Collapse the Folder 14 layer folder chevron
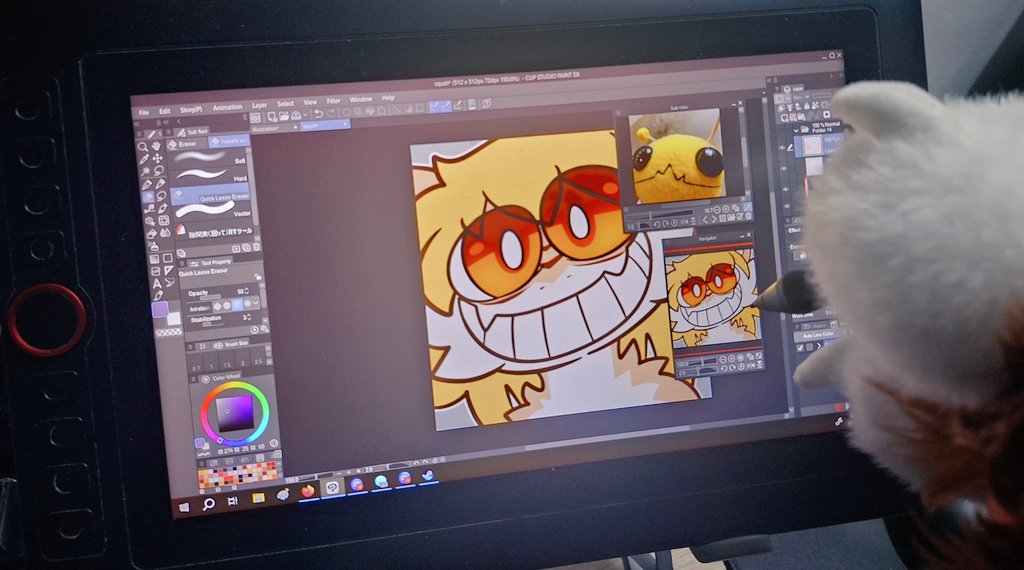This screenshot has width=1024, height=570. pyautogui.click(x=796, y=129)
